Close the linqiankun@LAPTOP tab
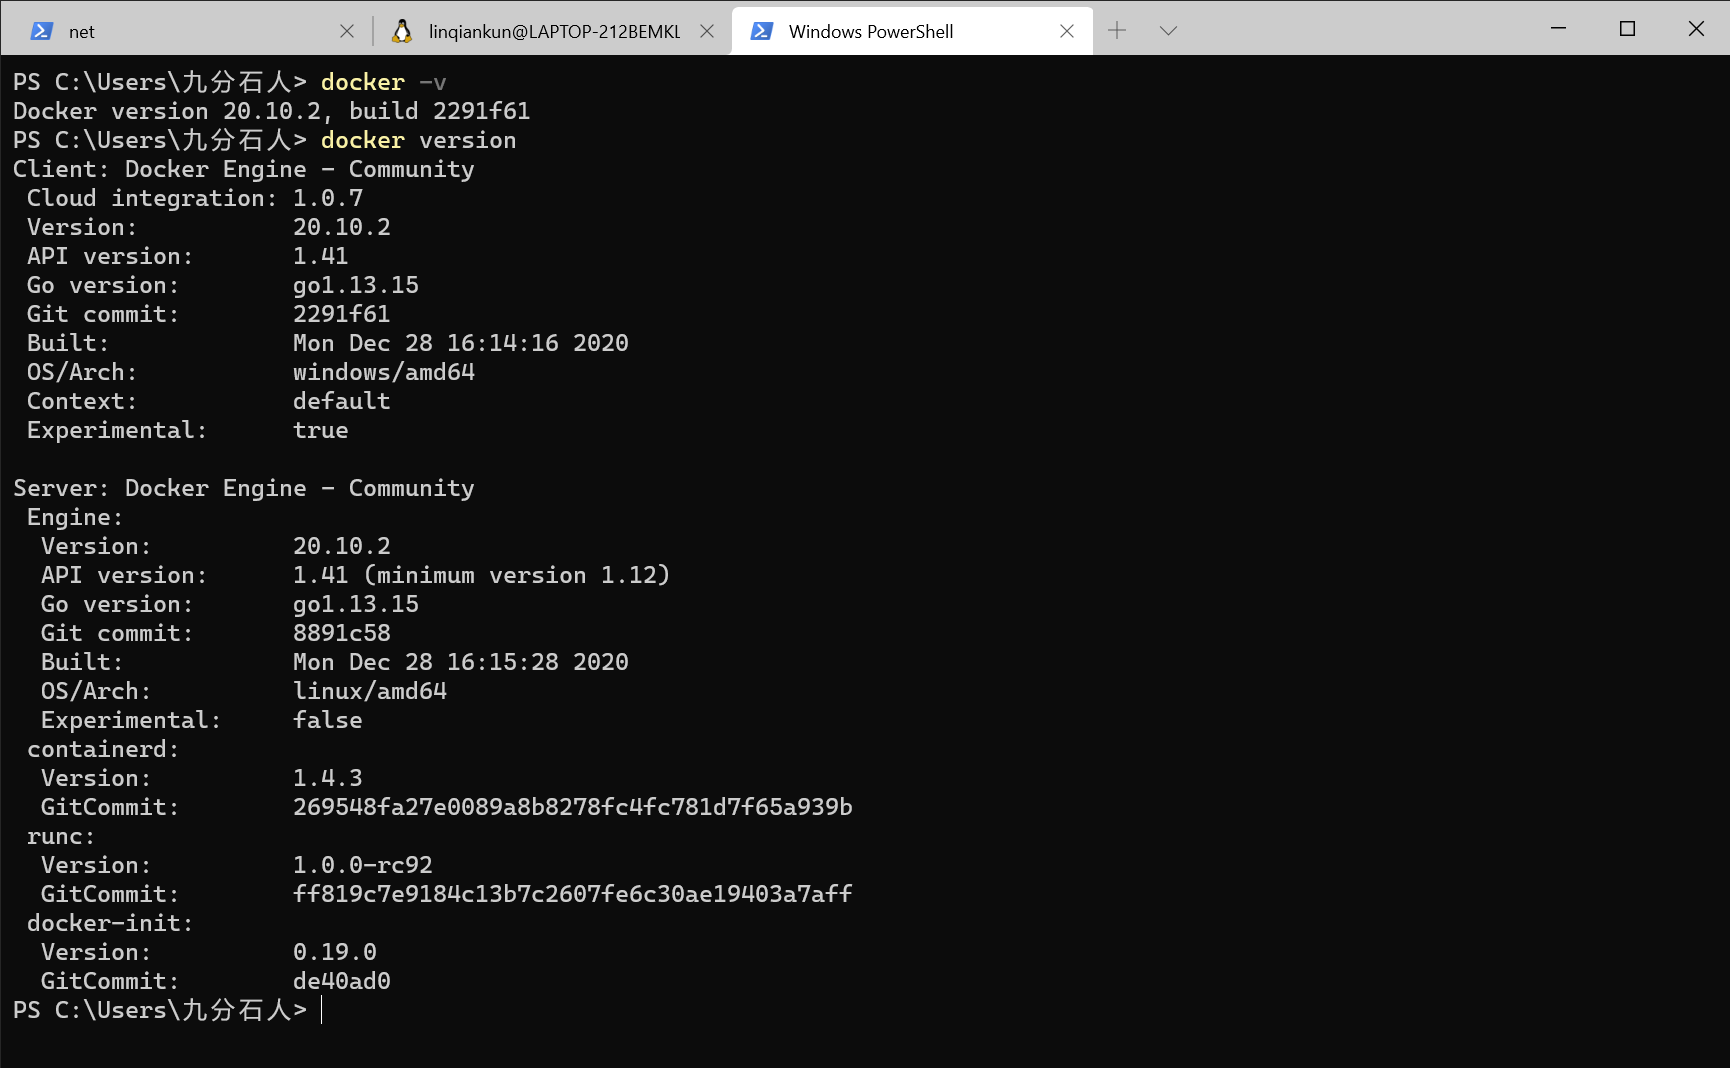 pyautogui.click(x=707, y=31)
